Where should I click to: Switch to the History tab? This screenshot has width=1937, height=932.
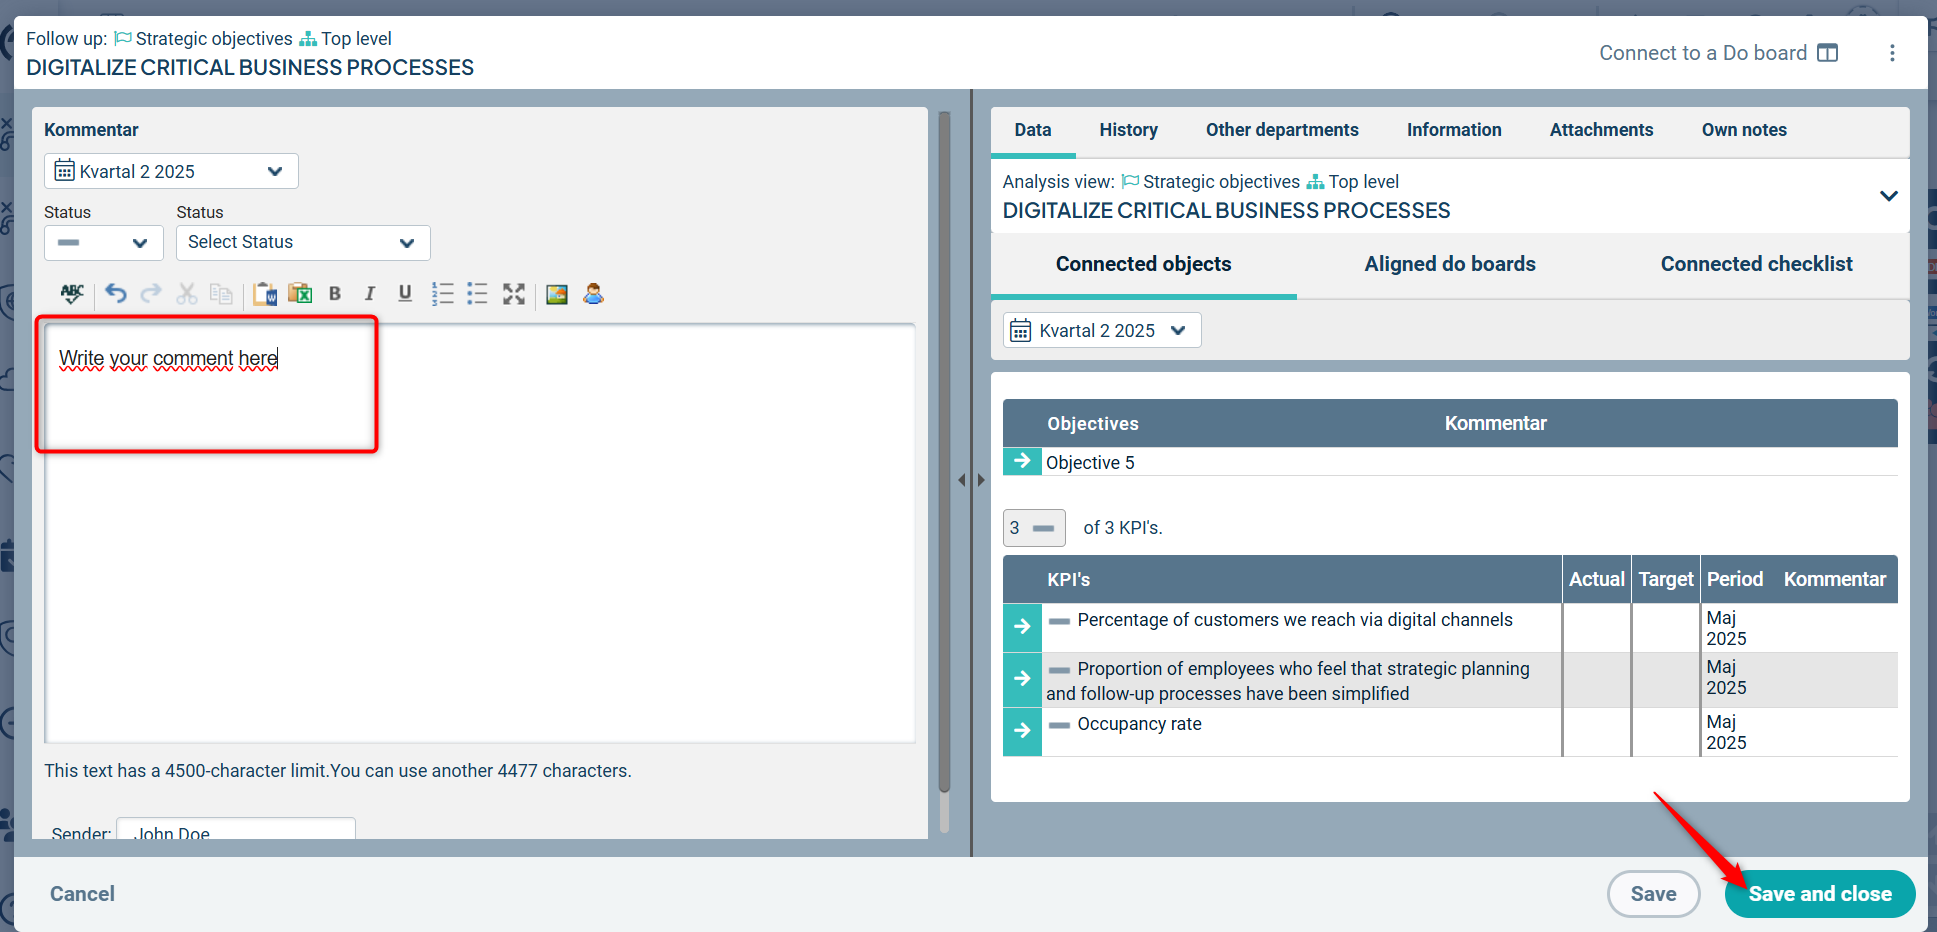click(x=1128, y=130)
